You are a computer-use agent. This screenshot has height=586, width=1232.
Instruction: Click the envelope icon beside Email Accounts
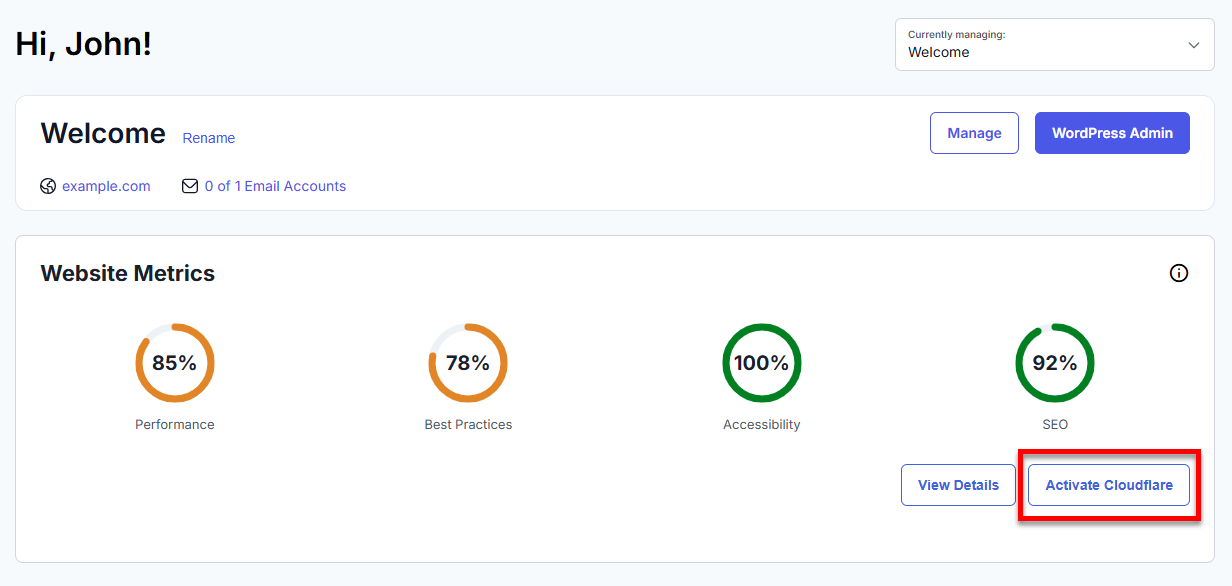pyautogui.click(x=190, y=186)
